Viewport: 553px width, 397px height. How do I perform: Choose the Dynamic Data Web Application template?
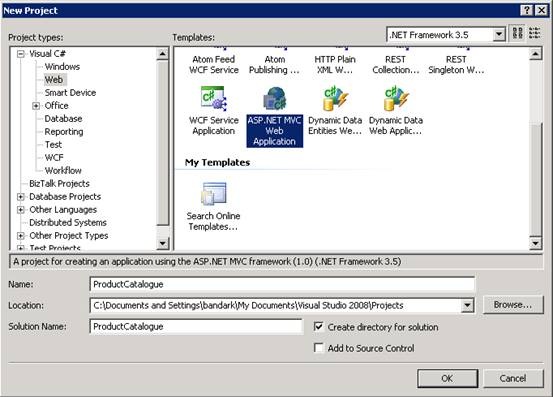[395, 111]
